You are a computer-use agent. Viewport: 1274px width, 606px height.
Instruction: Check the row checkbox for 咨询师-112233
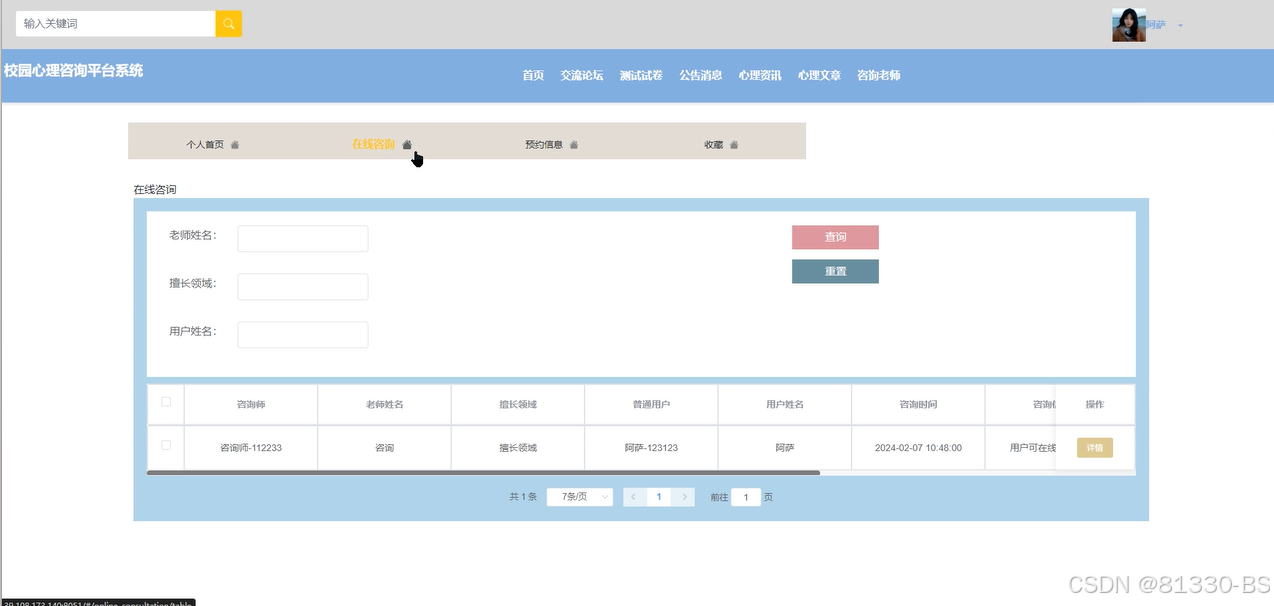coord(166,445)
